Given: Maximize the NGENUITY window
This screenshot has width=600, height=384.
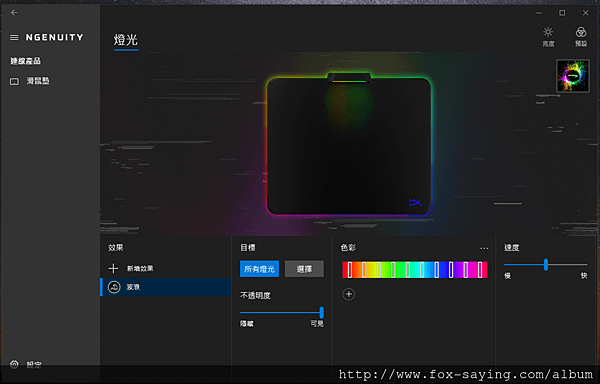Looking at the screenshot, I should [x=562, y=13].
